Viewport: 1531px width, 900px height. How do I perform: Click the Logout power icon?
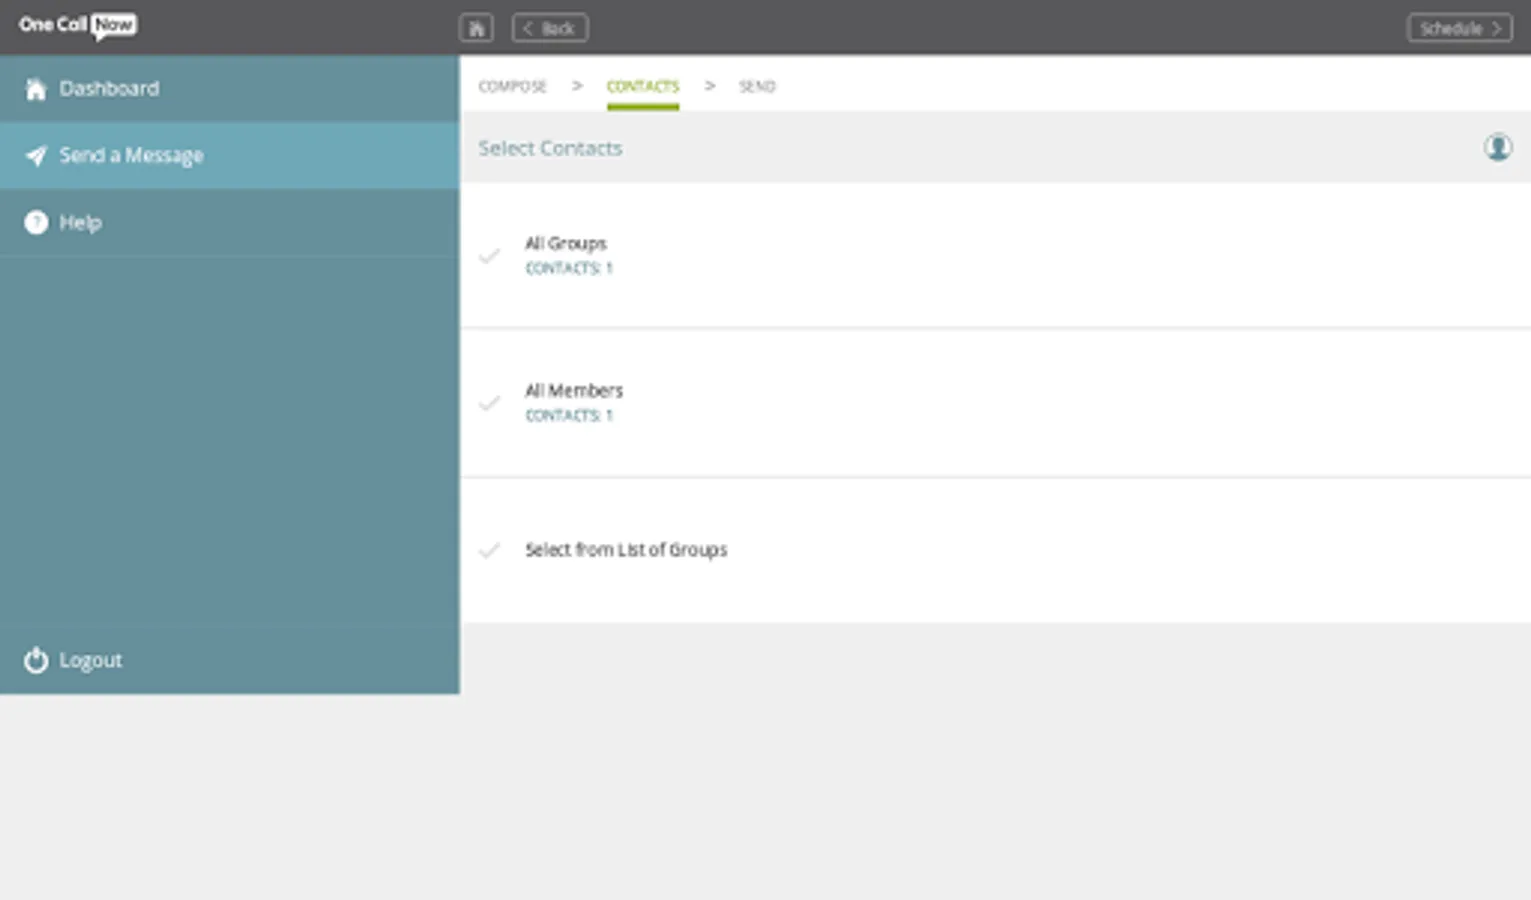(36, 660)
